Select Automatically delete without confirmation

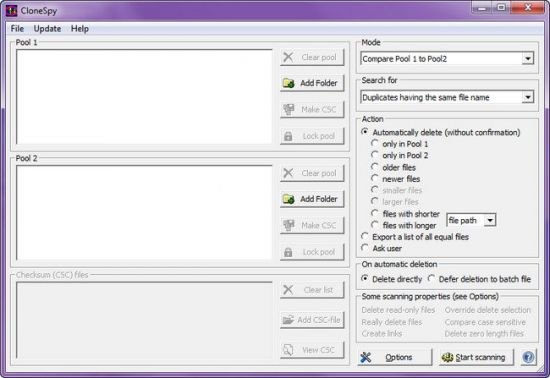[x=441, y=133]
